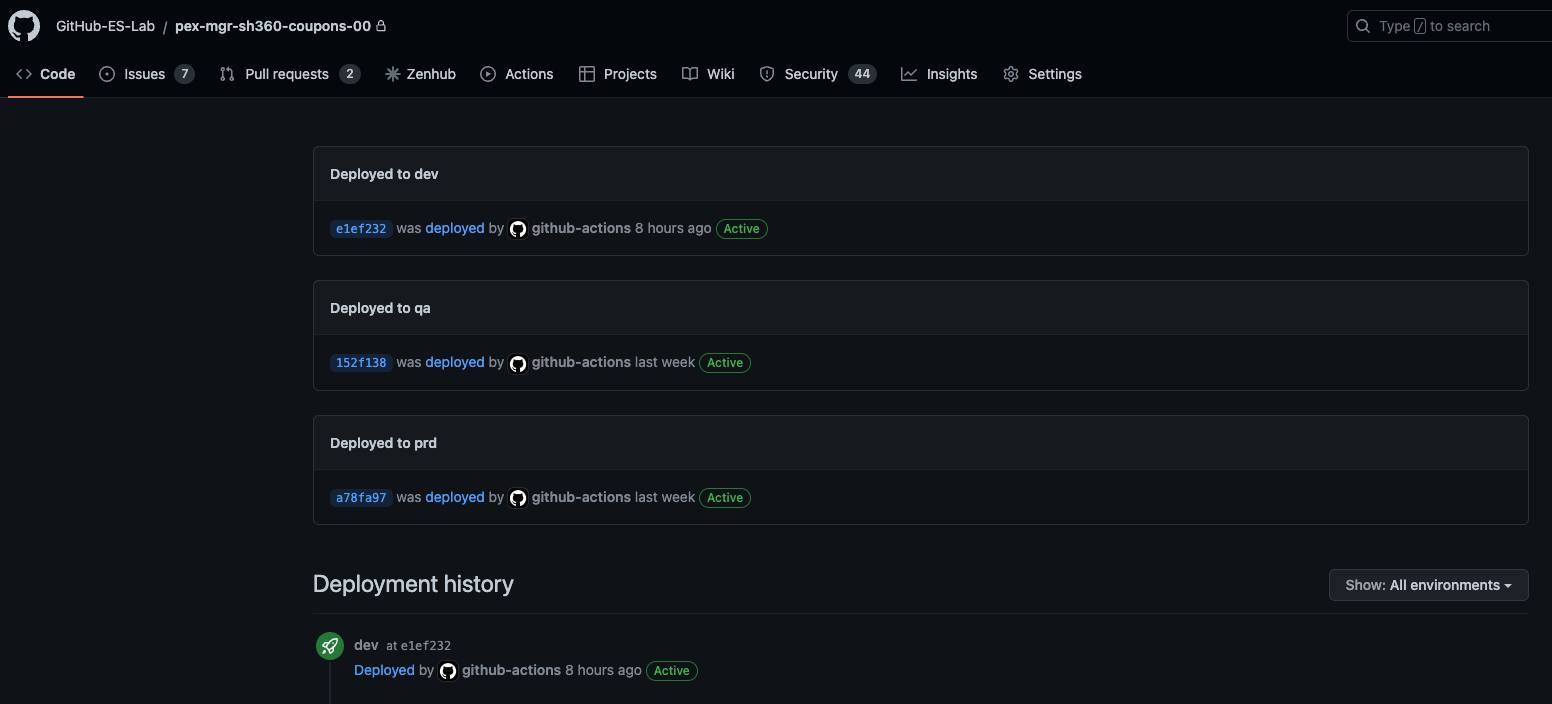Open the Issues tab
1552x704 pixels.
147,74
